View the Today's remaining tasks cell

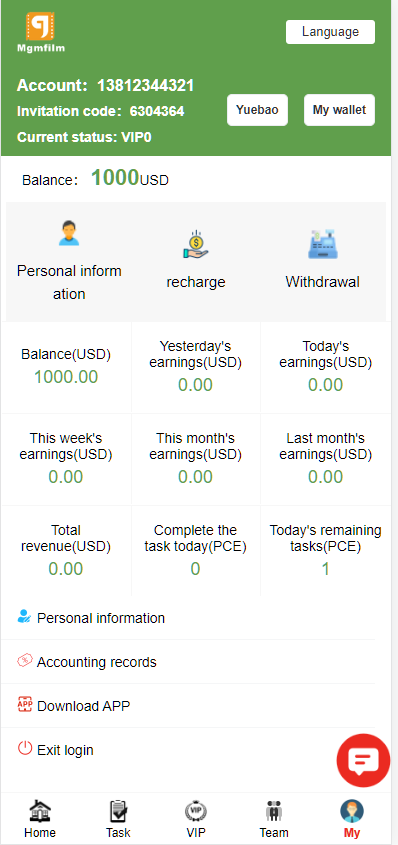[x=325, y=550]
